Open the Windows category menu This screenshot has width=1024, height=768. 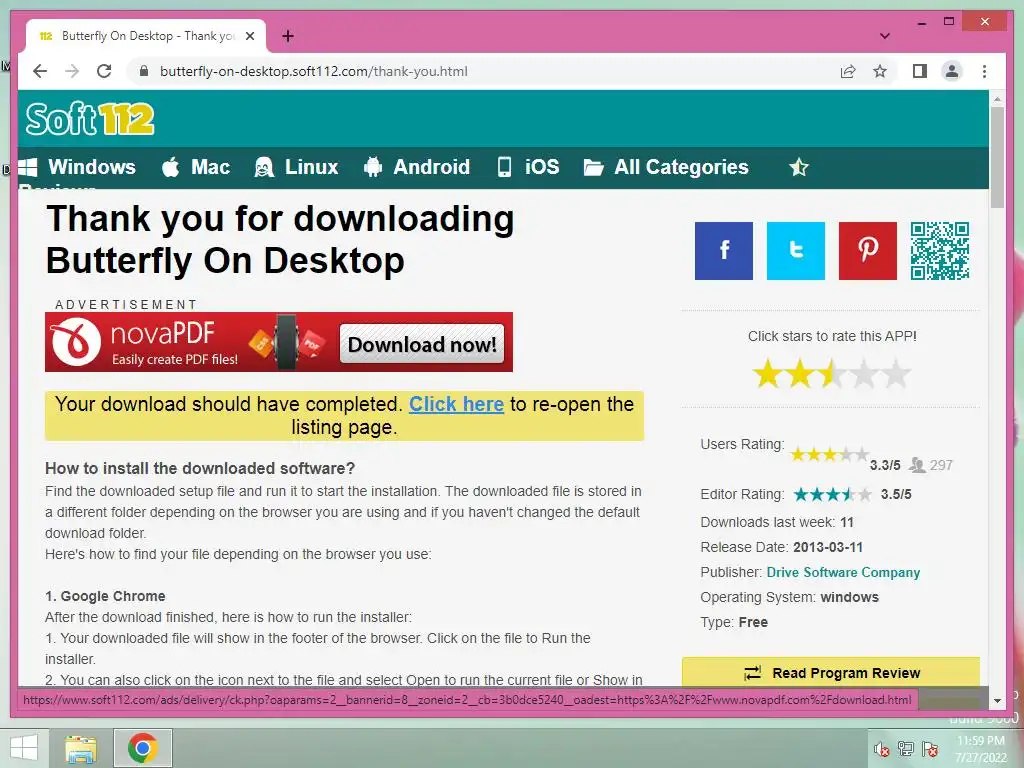click(x=77, y=167)
